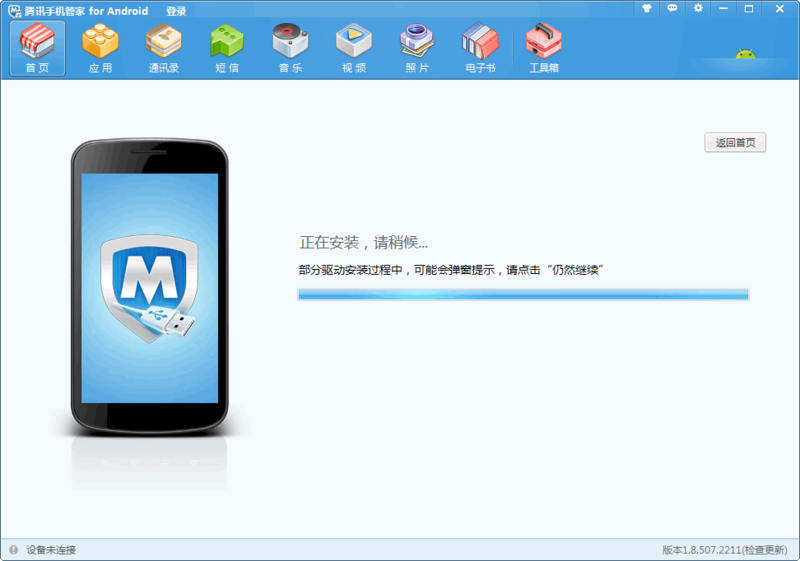Click 检查更新 in the version text
This screenshot has width=800, height=561.
pyautogui.click(x=764, y=550)
